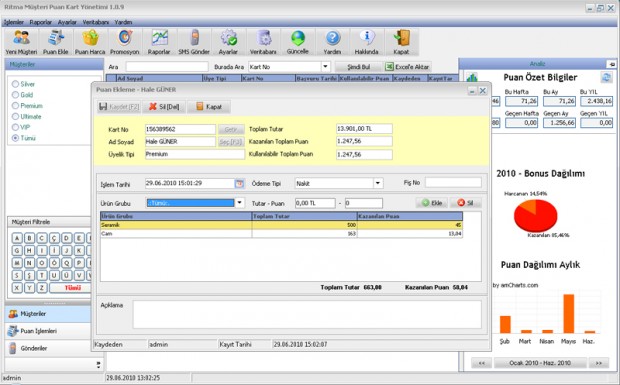Open the İşlemler menu
620x385 pixels.
[14, 22]
